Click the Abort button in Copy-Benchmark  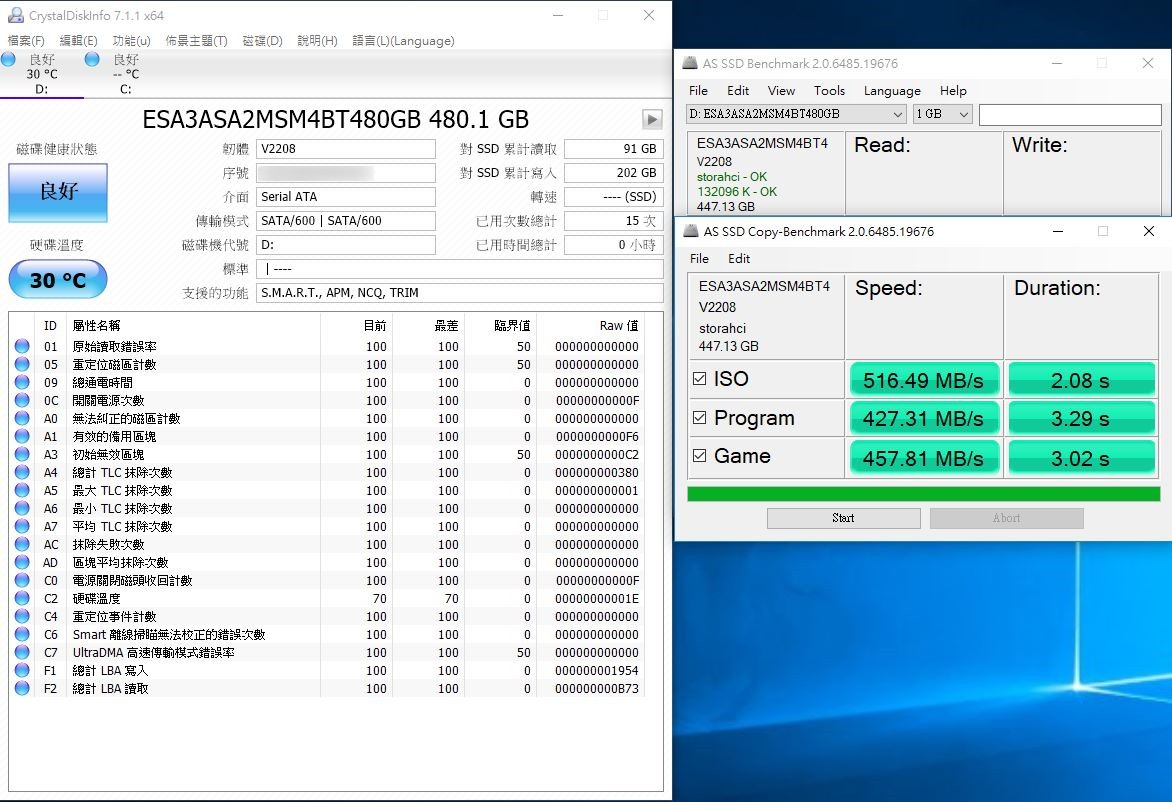pos(1006,518)
